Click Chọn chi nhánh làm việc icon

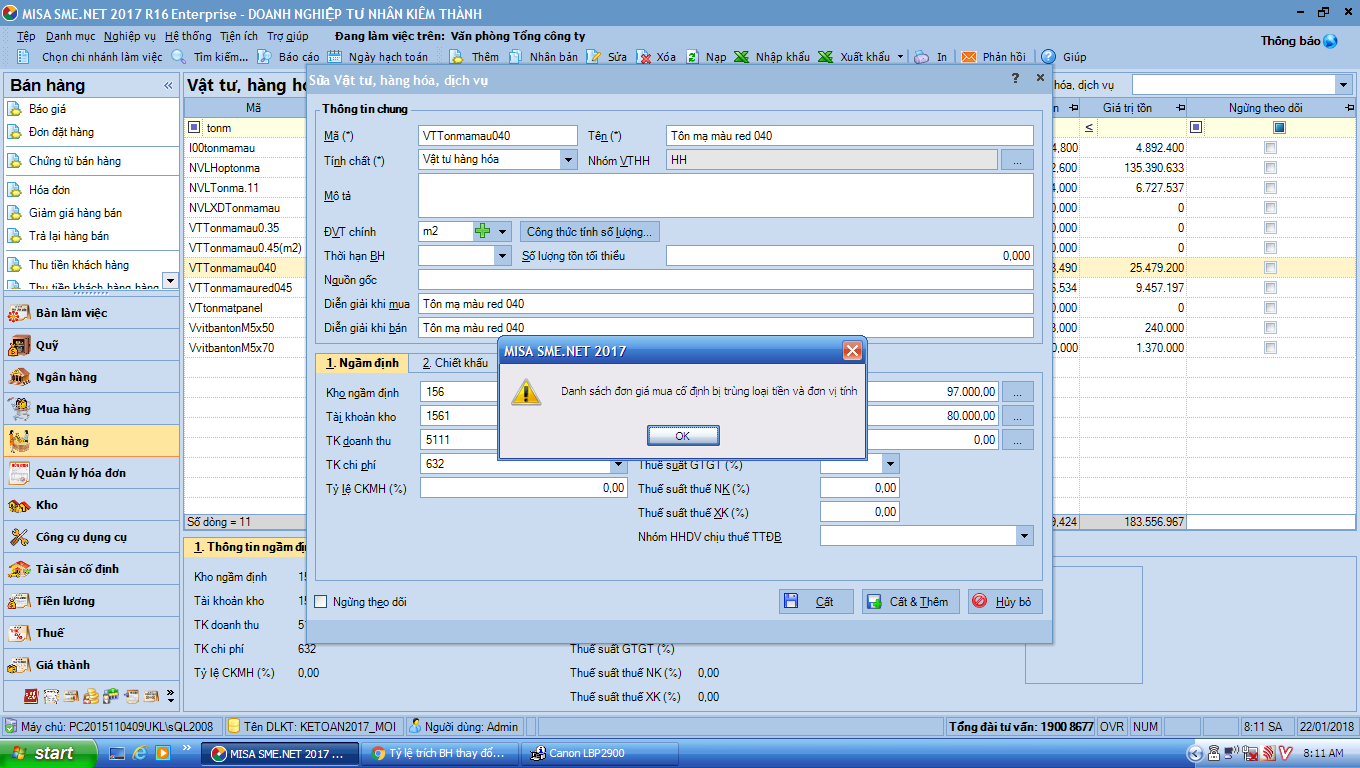coord(23,57)
